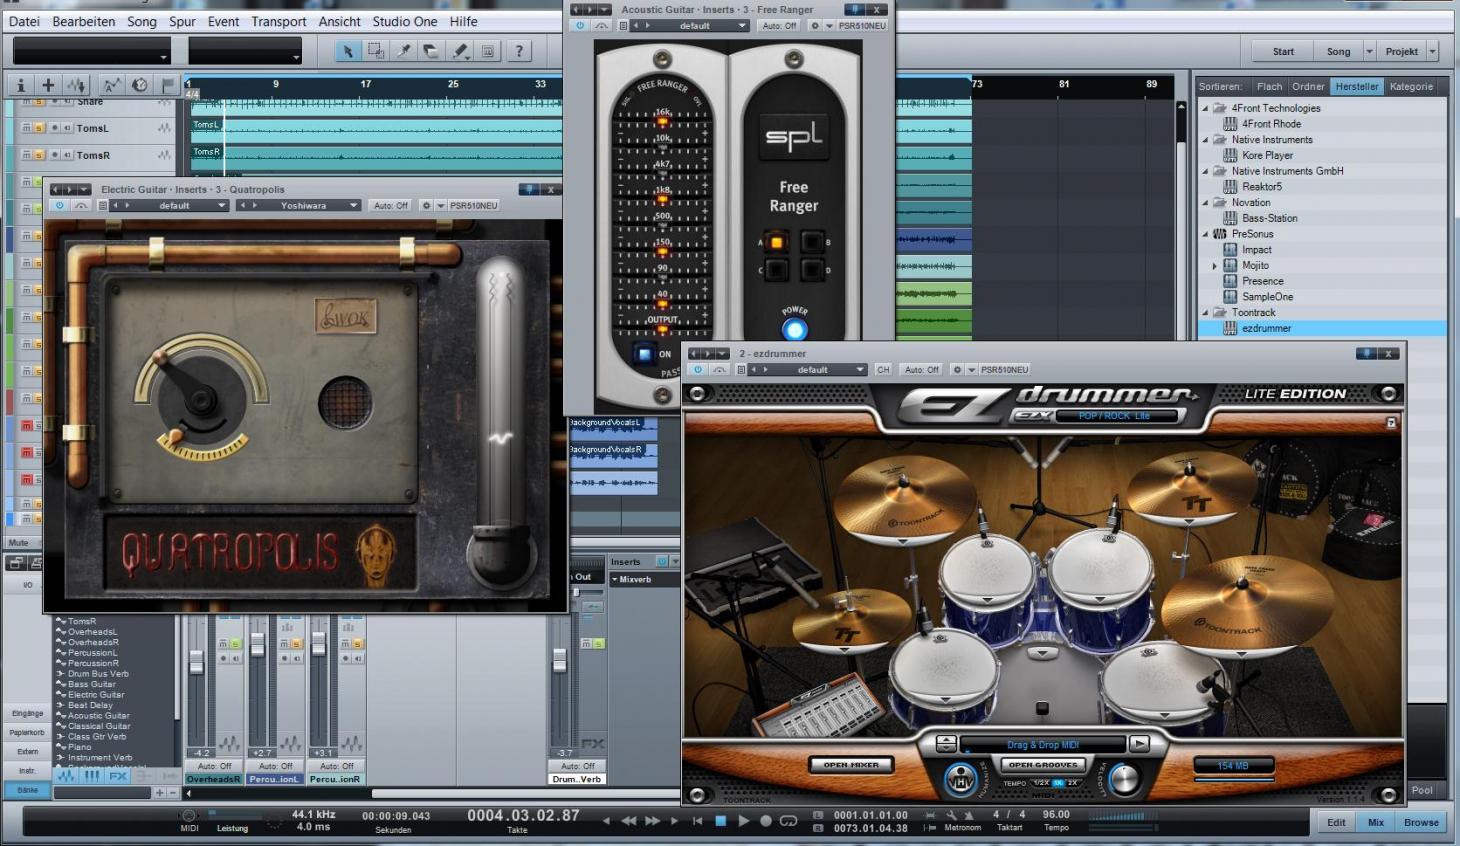
Task: Click gear settings icon in Quatropolis window
Action: (x=426, y=205)
